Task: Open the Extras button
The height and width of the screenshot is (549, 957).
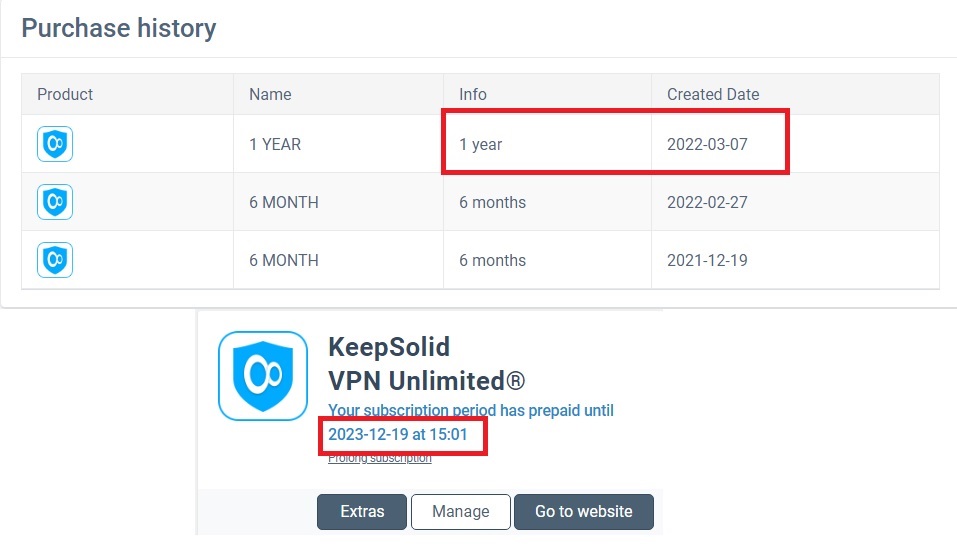Action: 362,511
